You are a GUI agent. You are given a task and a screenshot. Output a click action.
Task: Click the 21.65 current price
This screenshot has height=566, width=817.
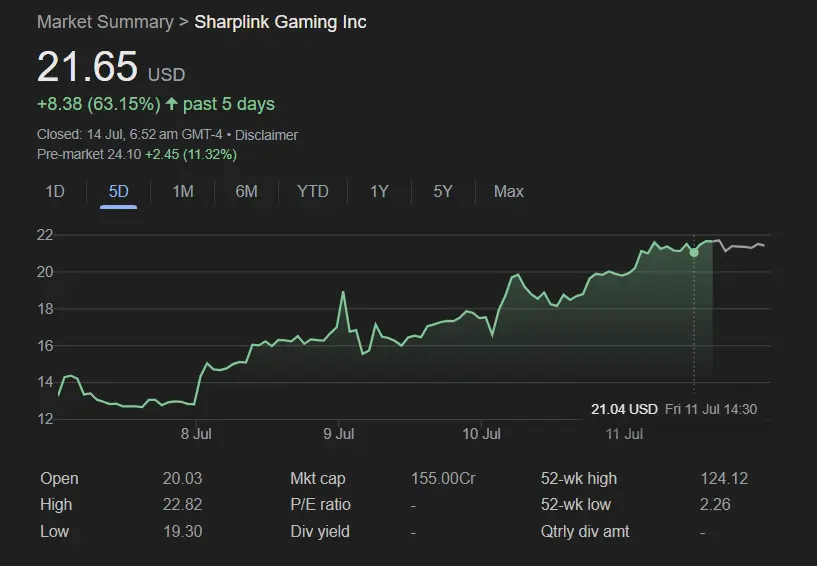(87, 67)
